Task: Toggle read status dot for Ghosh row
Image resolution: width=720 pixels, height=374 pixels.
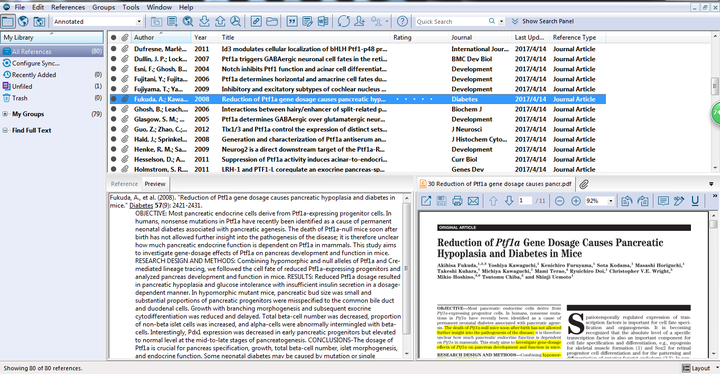Action: [x=113, y=109]
